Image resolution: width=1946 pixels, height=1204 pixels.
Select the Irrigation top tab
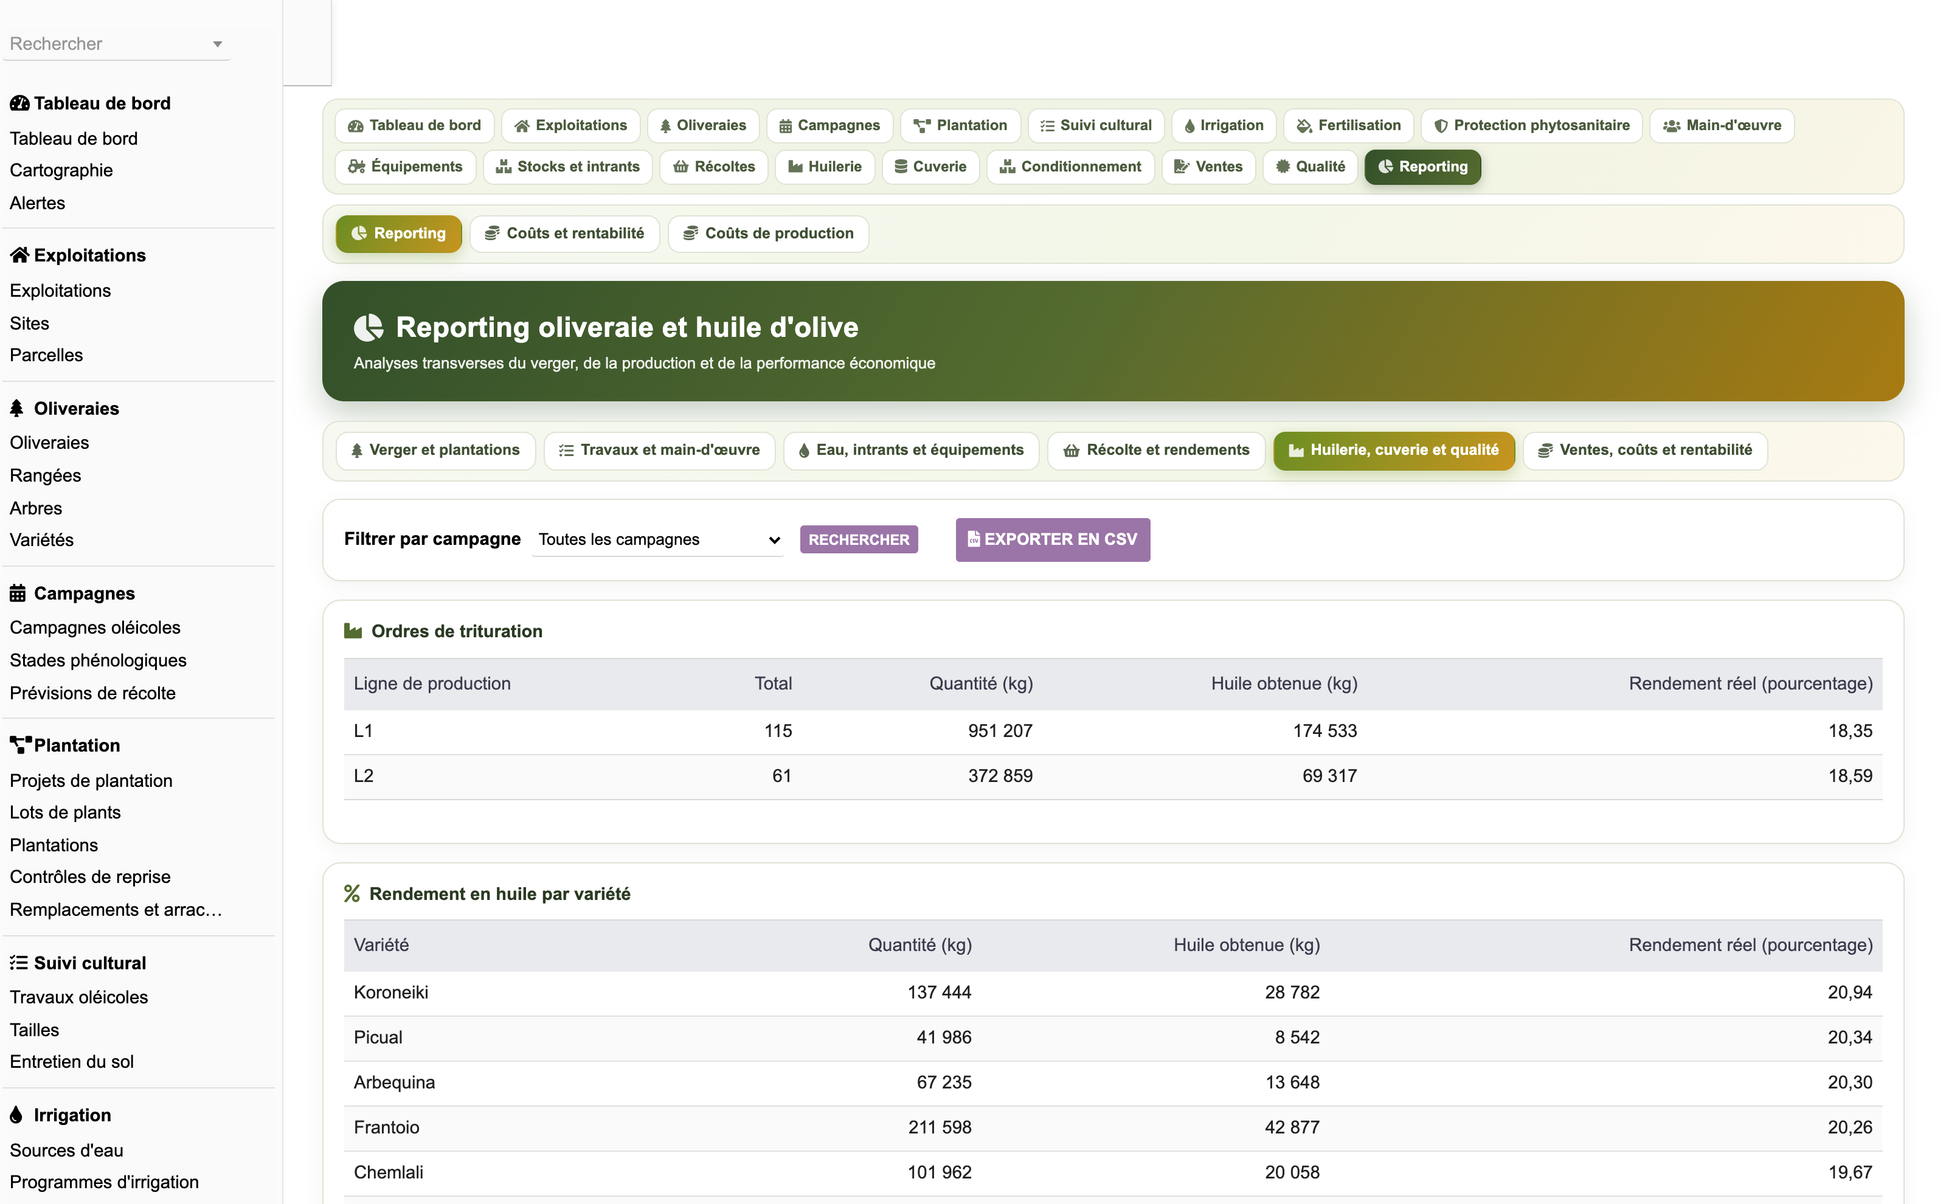pos(1224,126)
